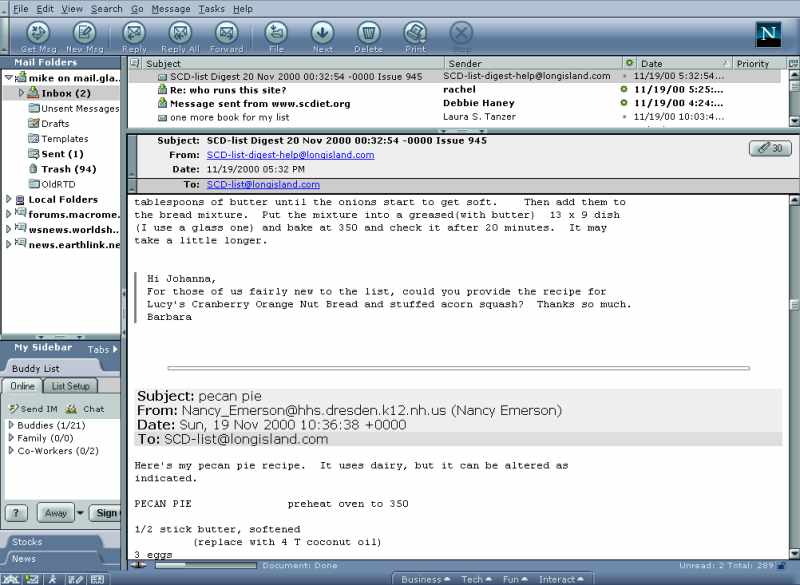Viewport: 800px width, 585px height.
Task: Delete the message using trash icon
Action: click(x=368, y=37)
